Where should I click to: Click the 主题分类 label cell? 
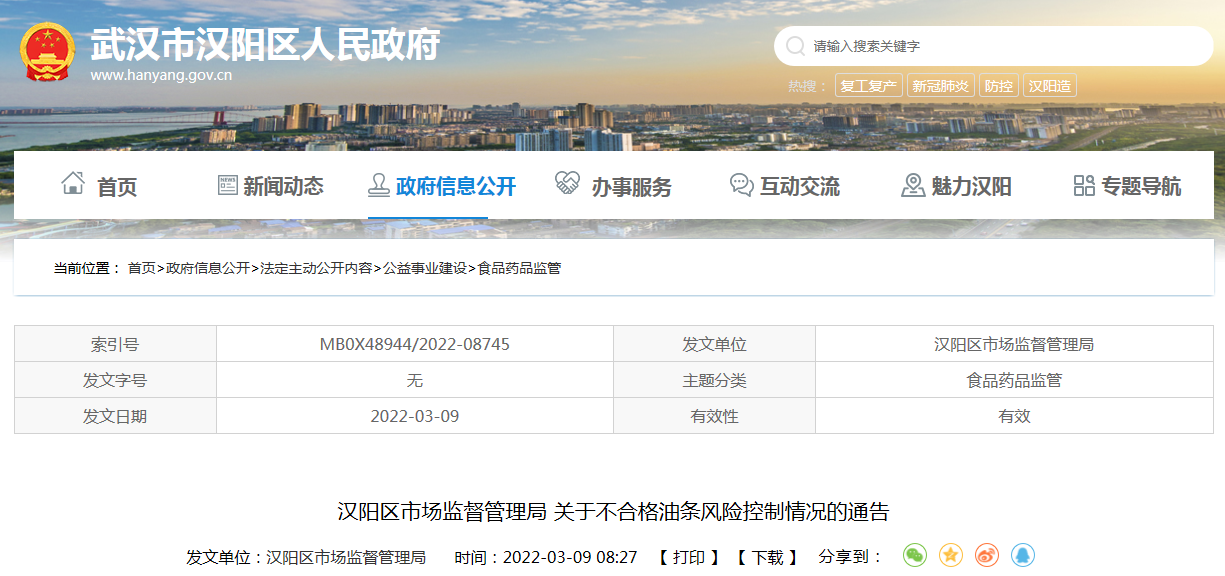[x=714, y=380]
